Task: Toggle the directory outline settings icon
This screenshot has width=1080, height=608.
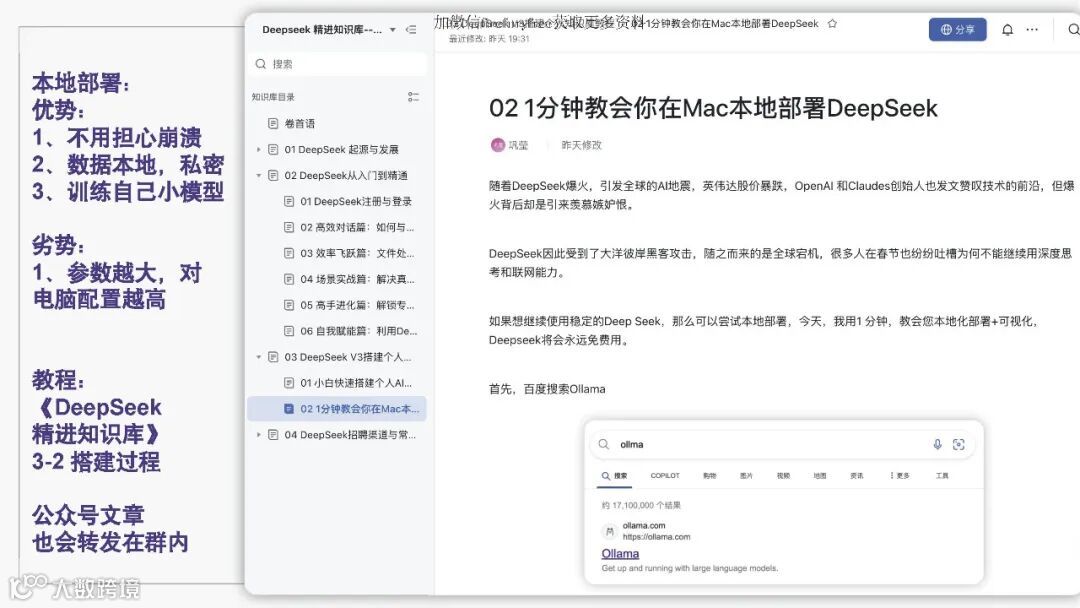Action: pyautogui.click(x=413, y=97)
